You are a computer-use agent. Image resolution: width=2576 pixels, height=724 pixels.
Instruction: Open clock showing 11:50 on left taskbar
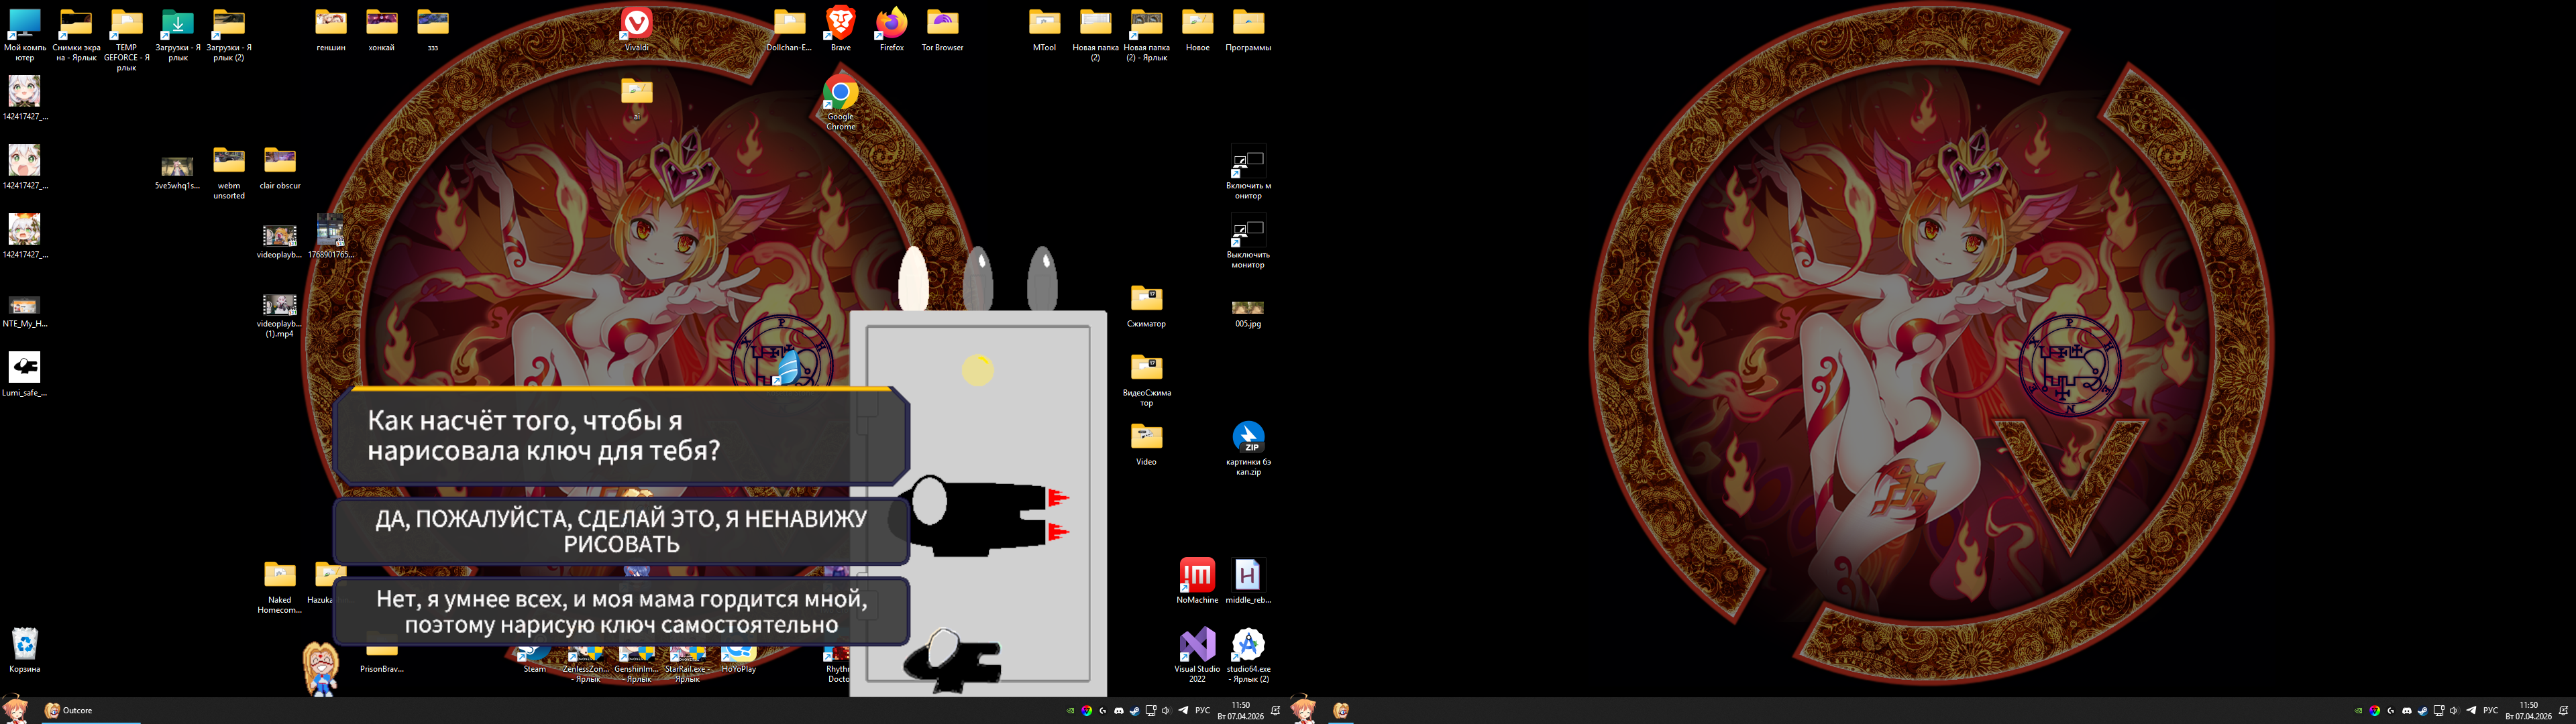[1240, 711]
